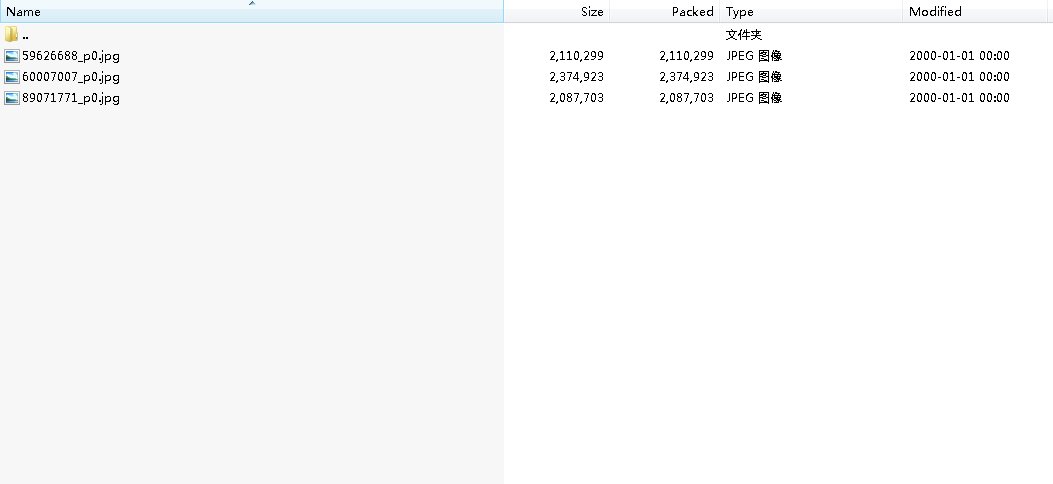Image resolution: width=1053 pixels, height=484 pixels.
Task: Click the modified date of 59626688_p0.jpg
Action: pyautogui.click(x=959, y=56)
